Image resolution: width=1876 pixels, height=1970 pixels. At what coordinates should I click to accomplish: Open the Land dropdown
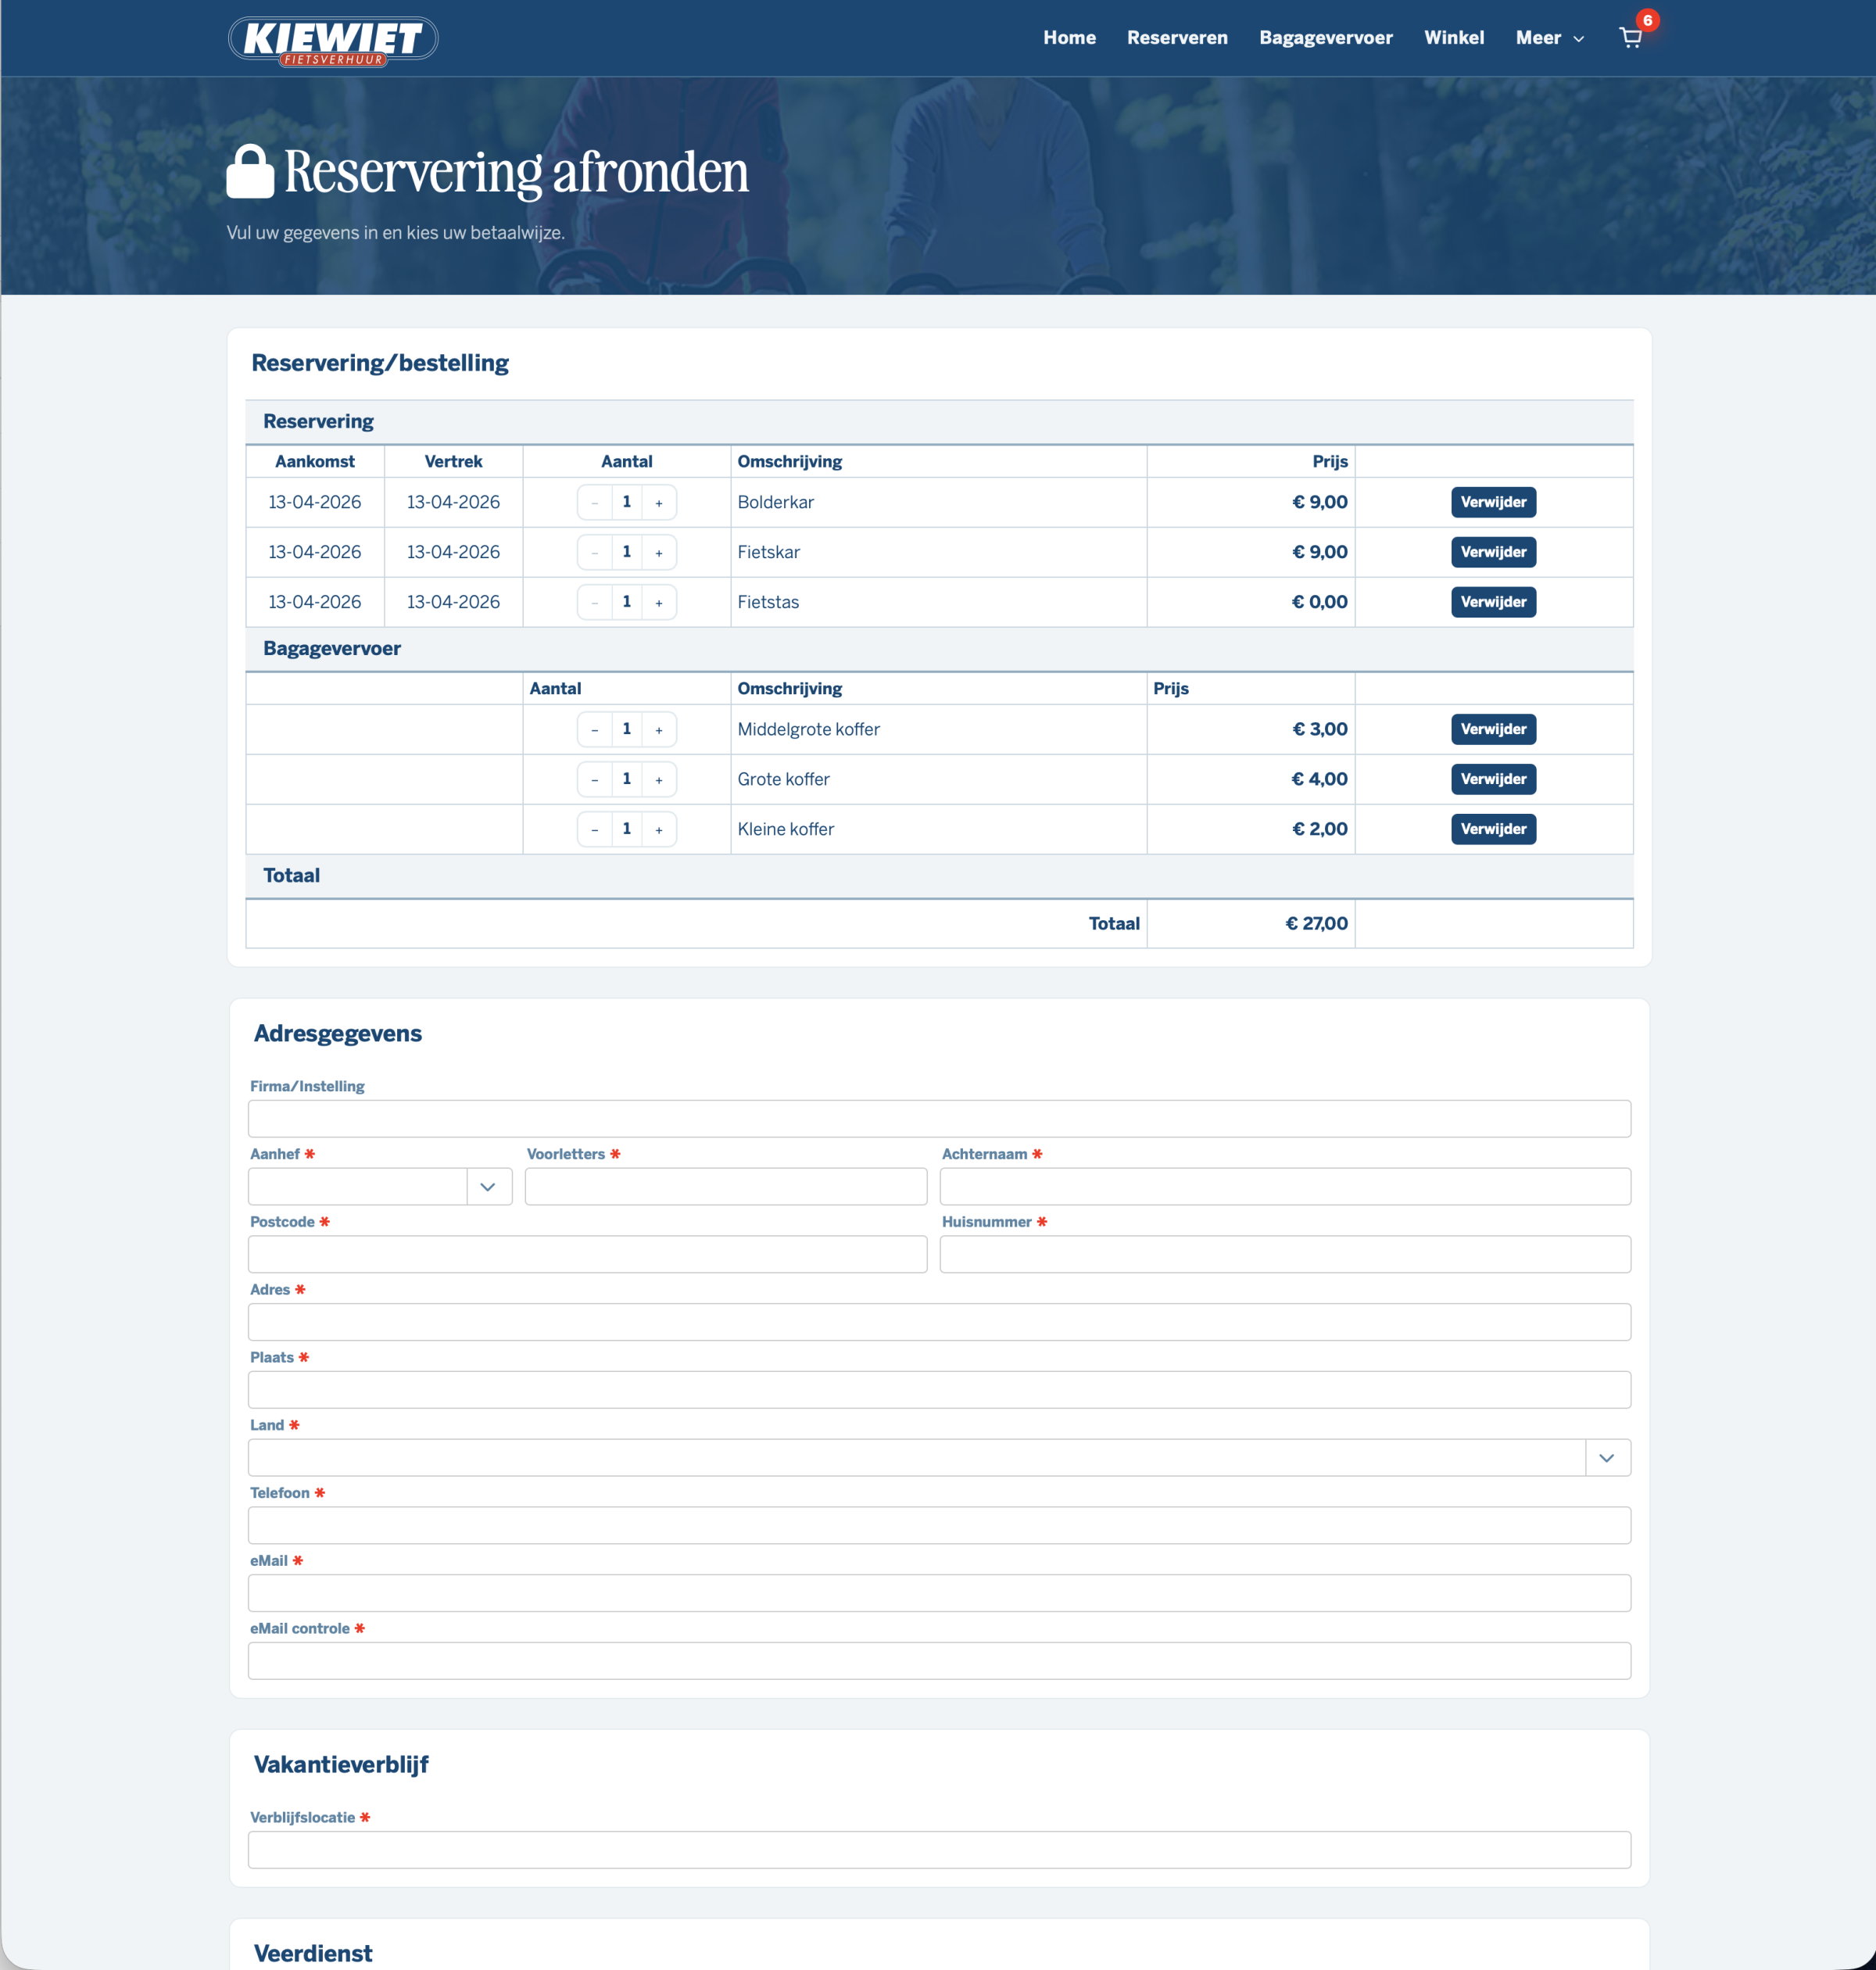[1607, 1457]
